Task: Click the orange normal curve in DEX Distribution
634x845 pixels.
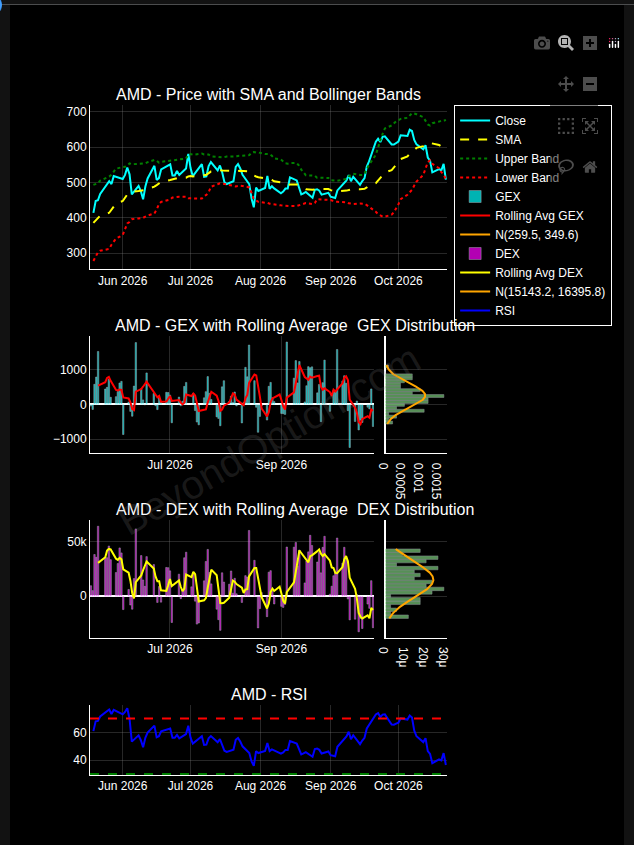Action: coord(432,580)
